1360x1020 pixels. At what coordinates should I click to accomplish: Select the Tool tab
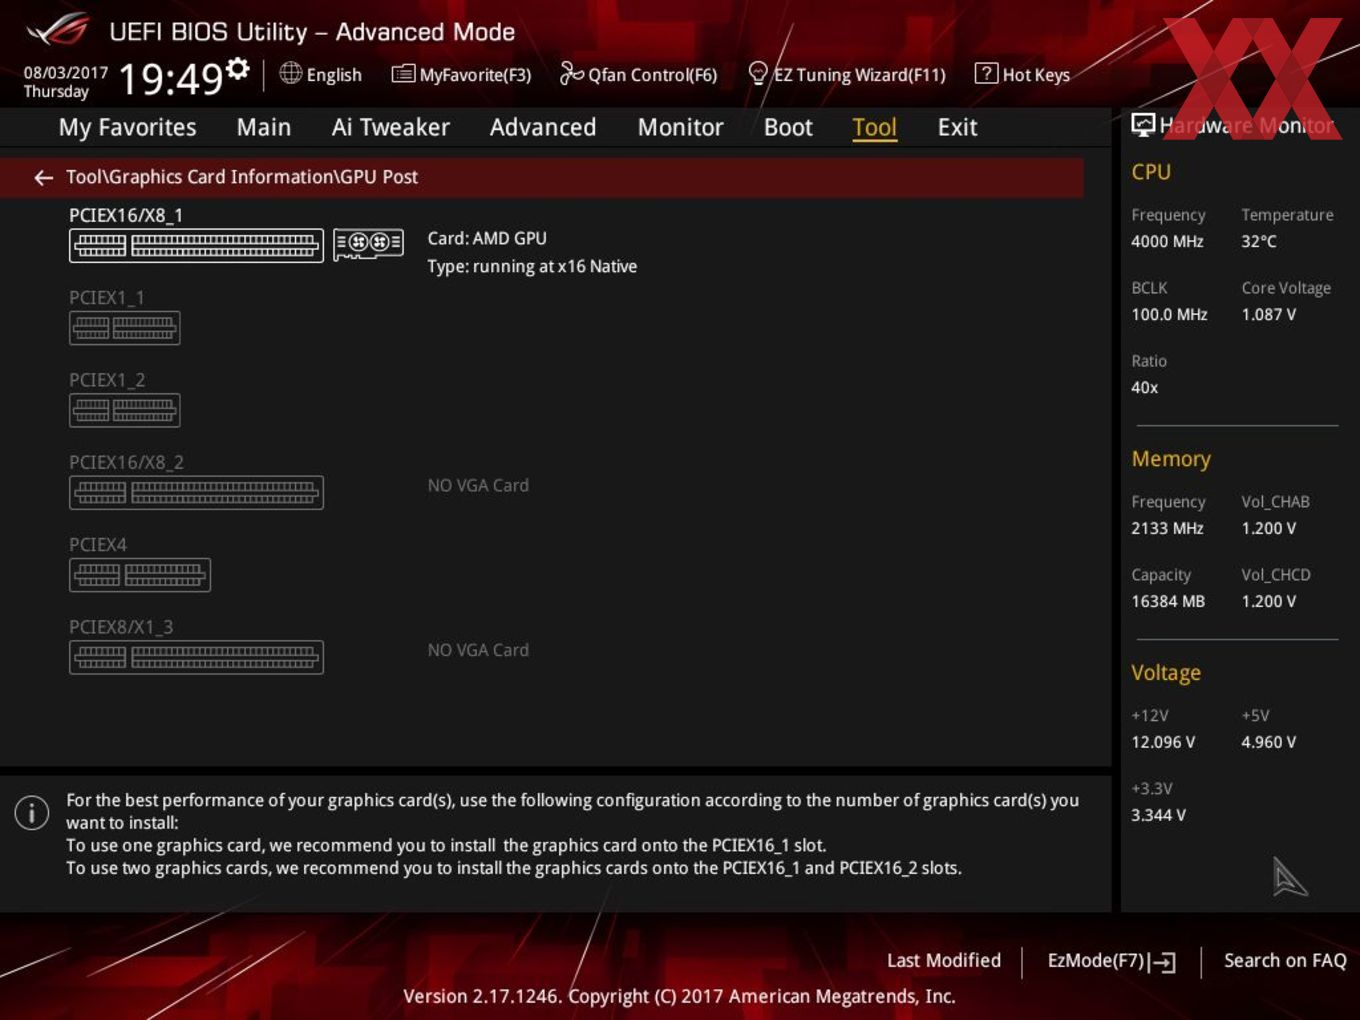pyautogui.click(x=874, y=127)
